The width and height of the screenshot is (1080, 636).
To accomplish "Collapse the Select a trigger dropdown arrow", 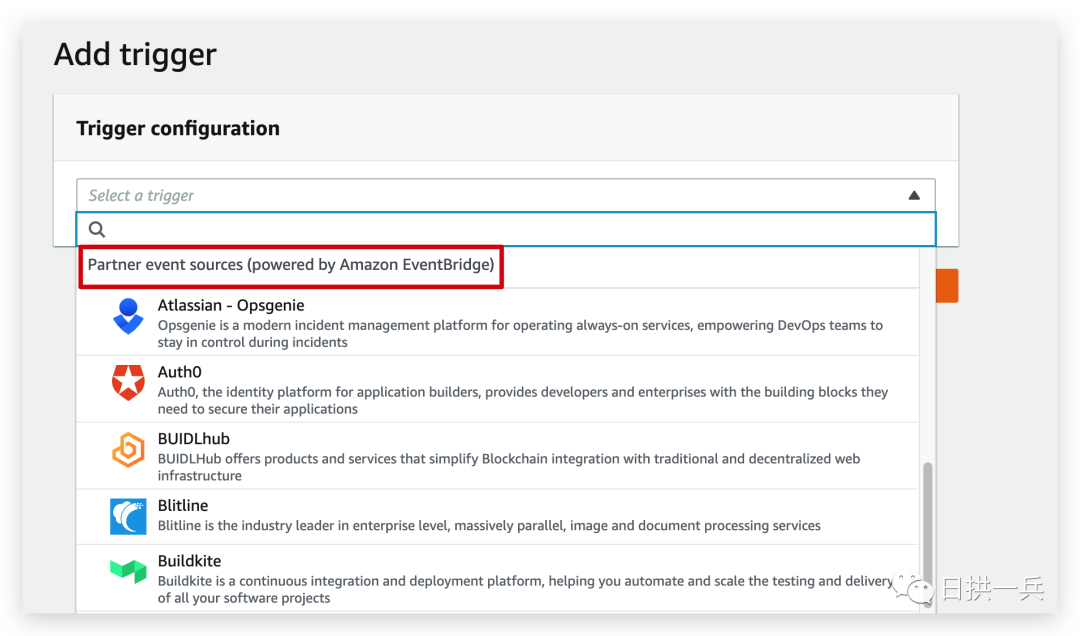I will click(914, 196).
